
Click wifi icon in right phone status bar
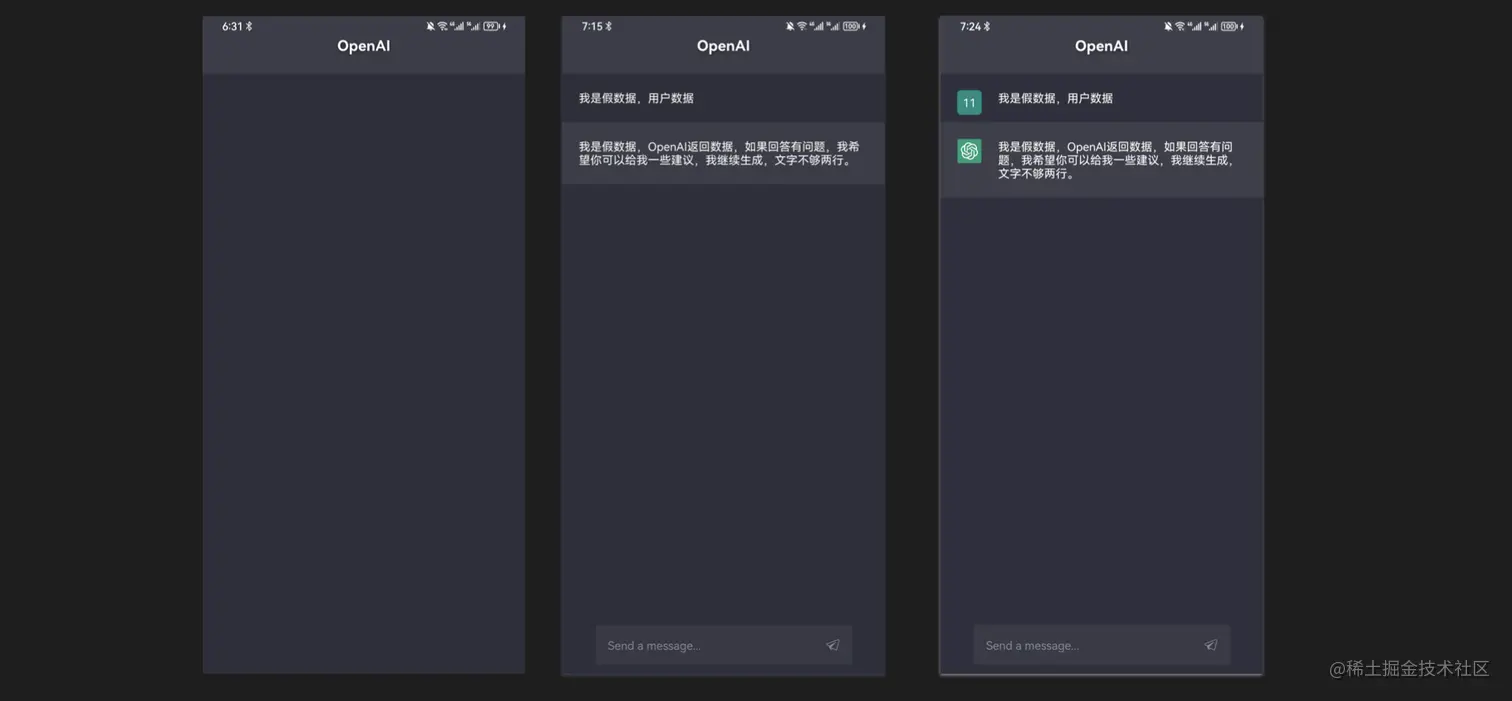(x=1179, y=27)
